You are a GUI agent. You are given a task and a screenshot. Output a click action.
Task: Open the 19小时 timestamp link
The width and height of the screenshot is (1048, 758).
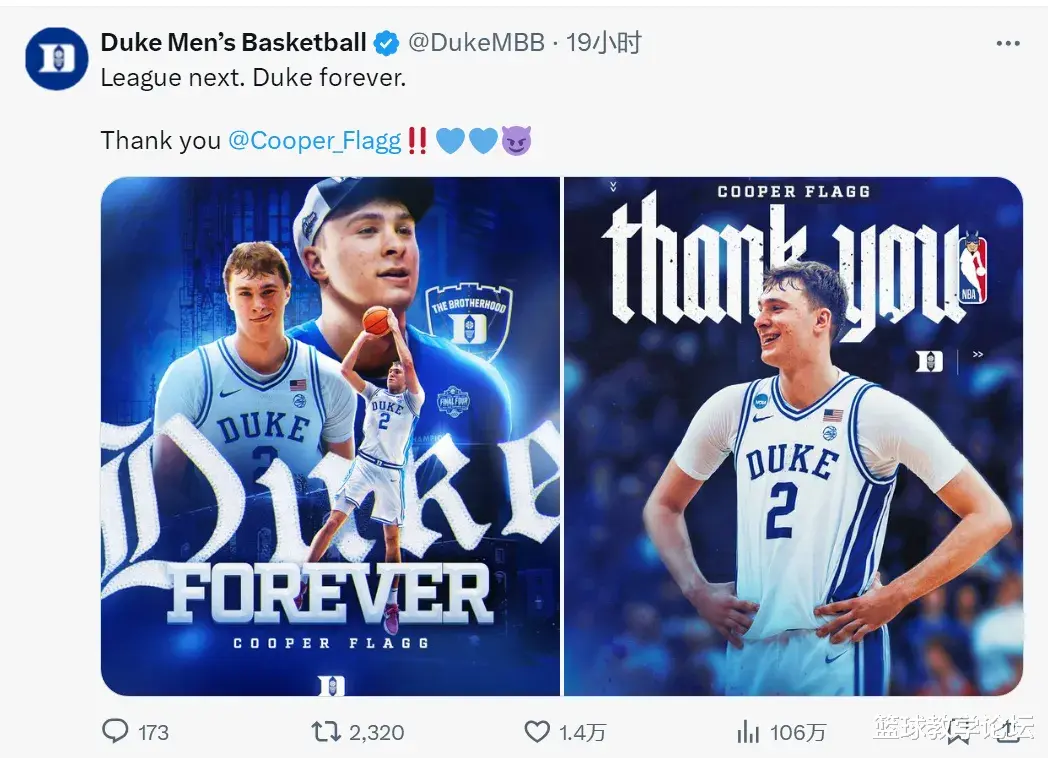coord(604,42)
